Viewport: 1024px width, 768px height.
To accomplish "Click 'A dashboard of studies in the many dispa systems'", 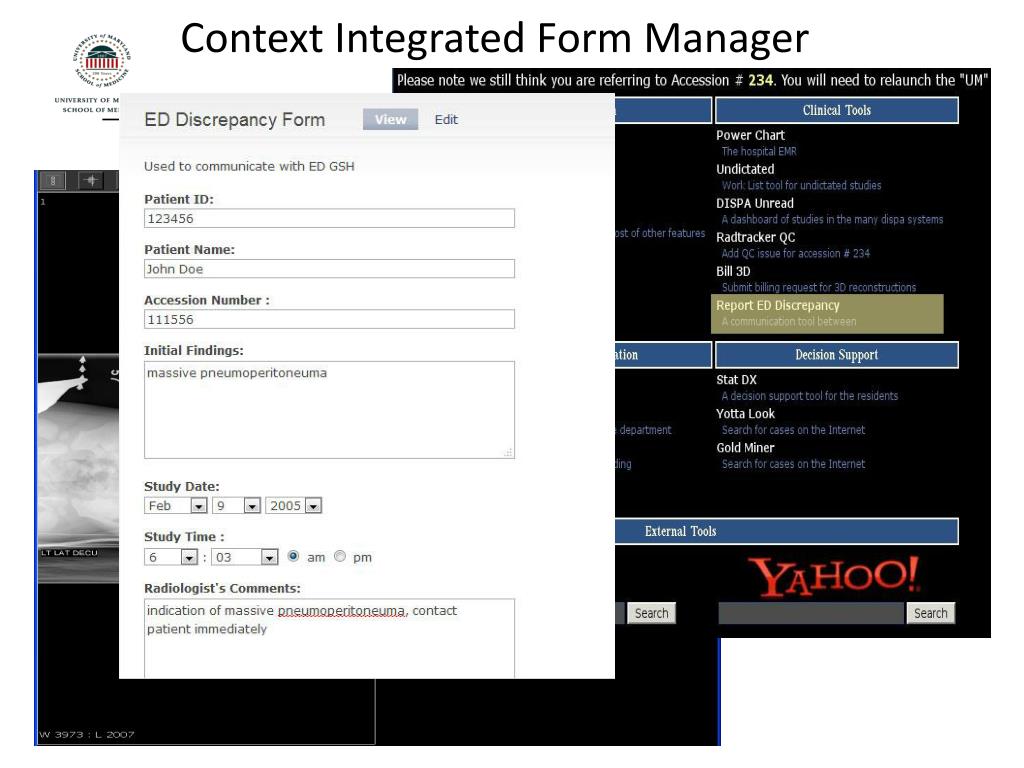I will point(832,219).
